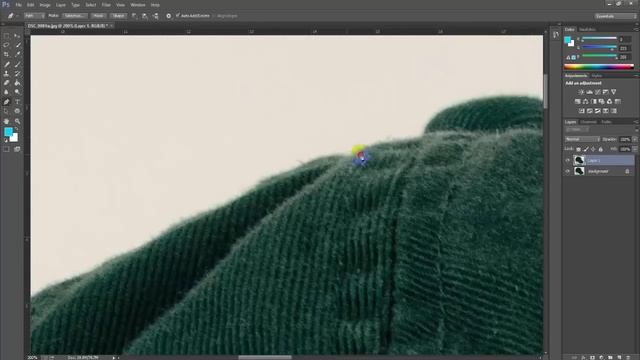Image resolution: width=640 pixels, height=360 pixels.
Task: Select the Move tool
Action: click(17, 36)
